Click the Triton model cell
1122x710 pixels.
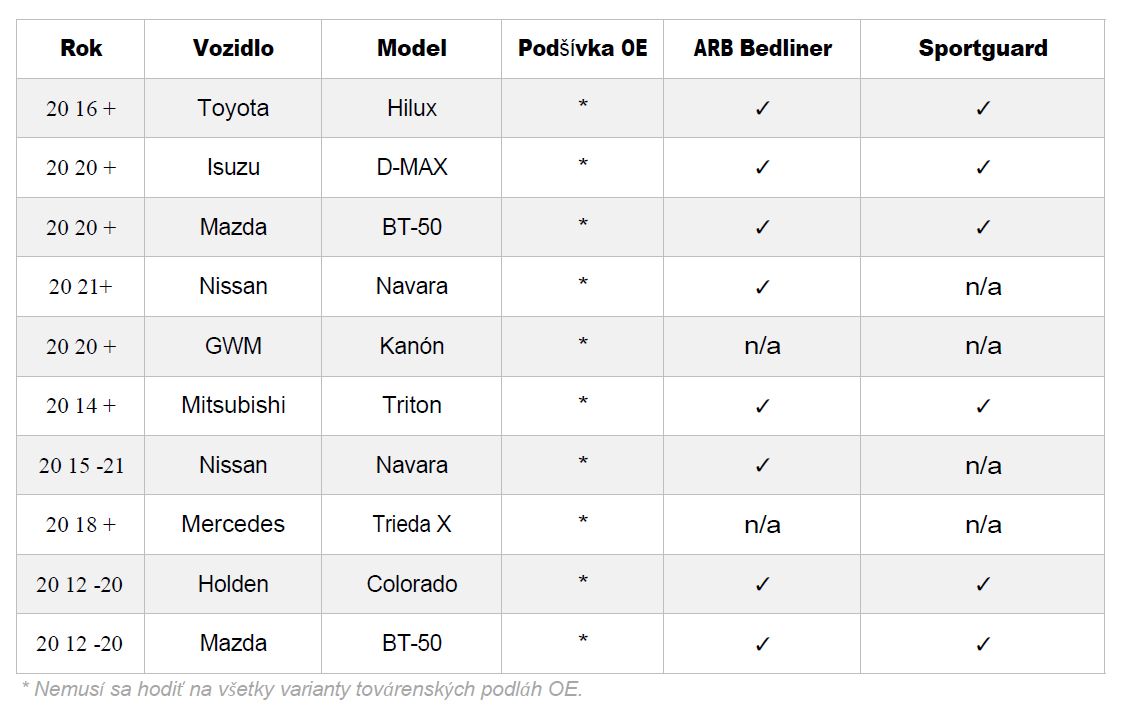click(411, 405)
